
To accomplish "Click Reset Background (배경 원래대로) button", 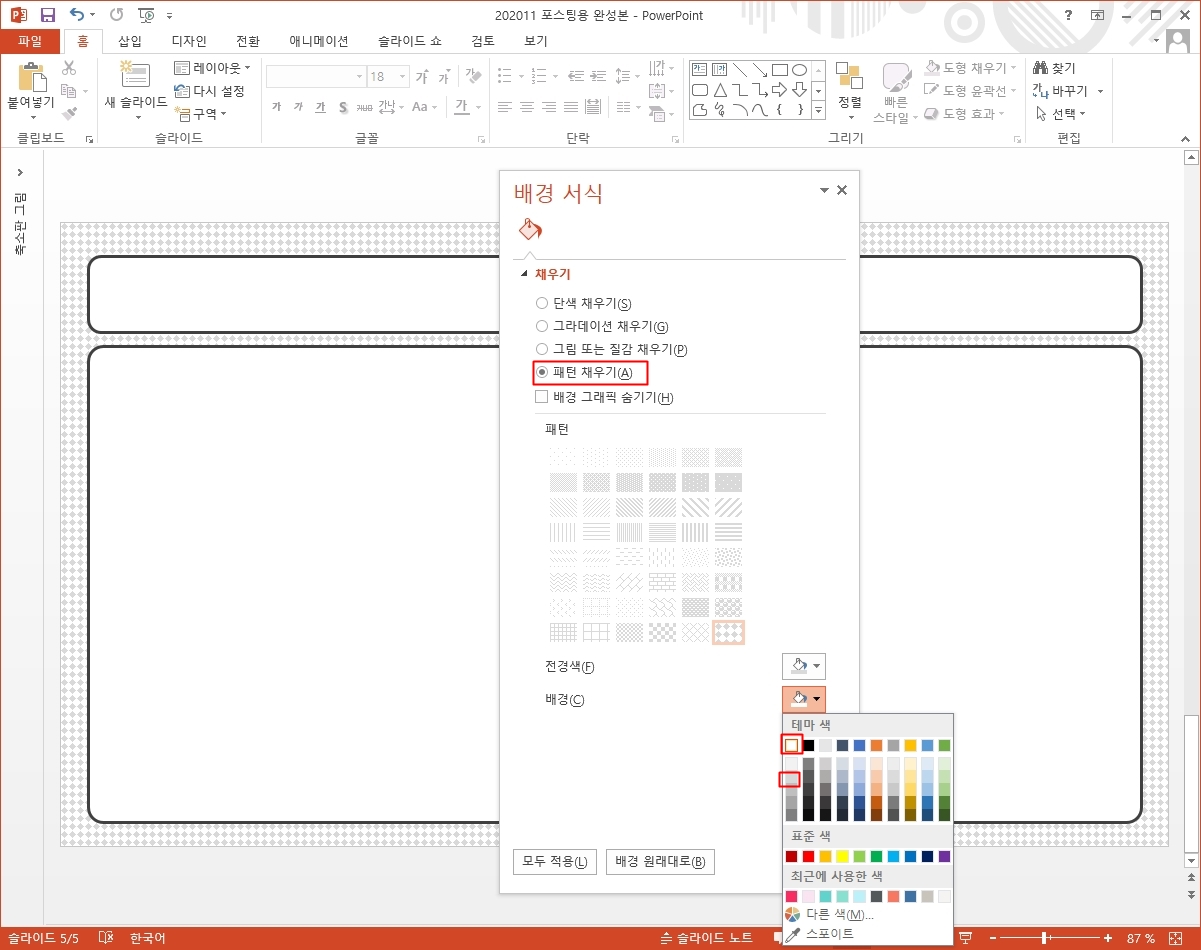I will [x=660, y=862].
